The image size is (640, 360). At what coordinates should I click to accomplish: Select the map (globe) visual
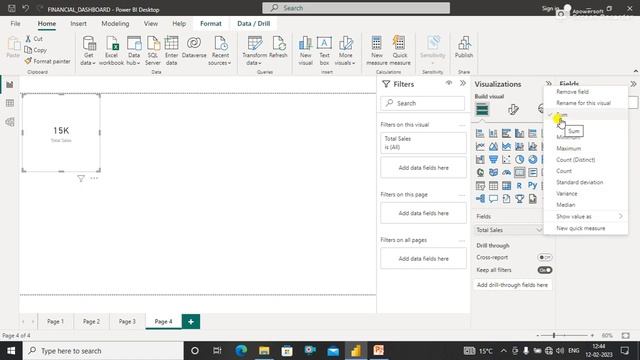point(480,173)
